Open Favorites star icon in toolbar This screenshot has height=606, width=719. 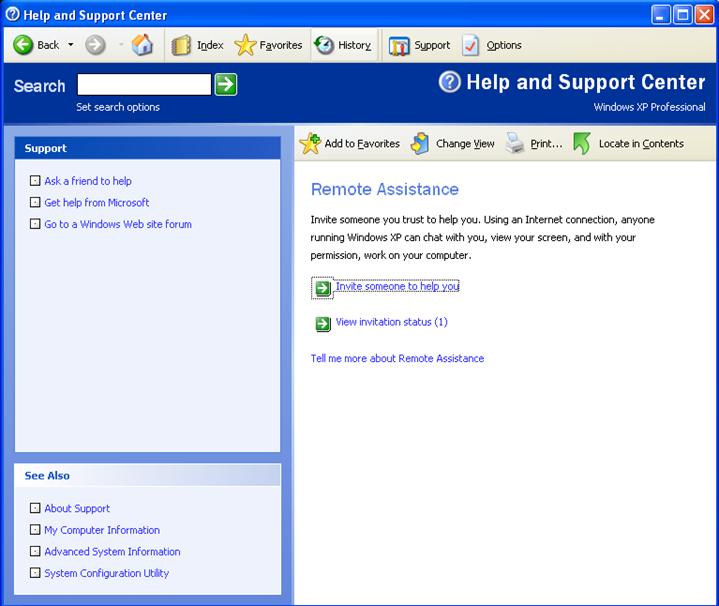pos(245,45)
